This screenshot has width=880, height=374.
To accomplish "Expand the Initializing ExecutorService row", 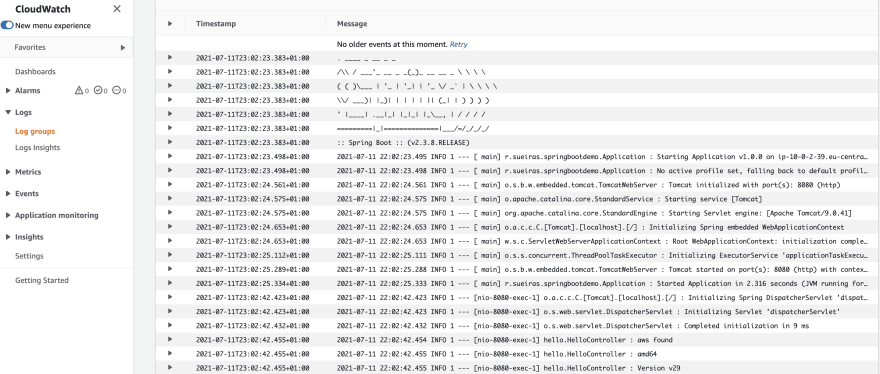I will [169, 255].
